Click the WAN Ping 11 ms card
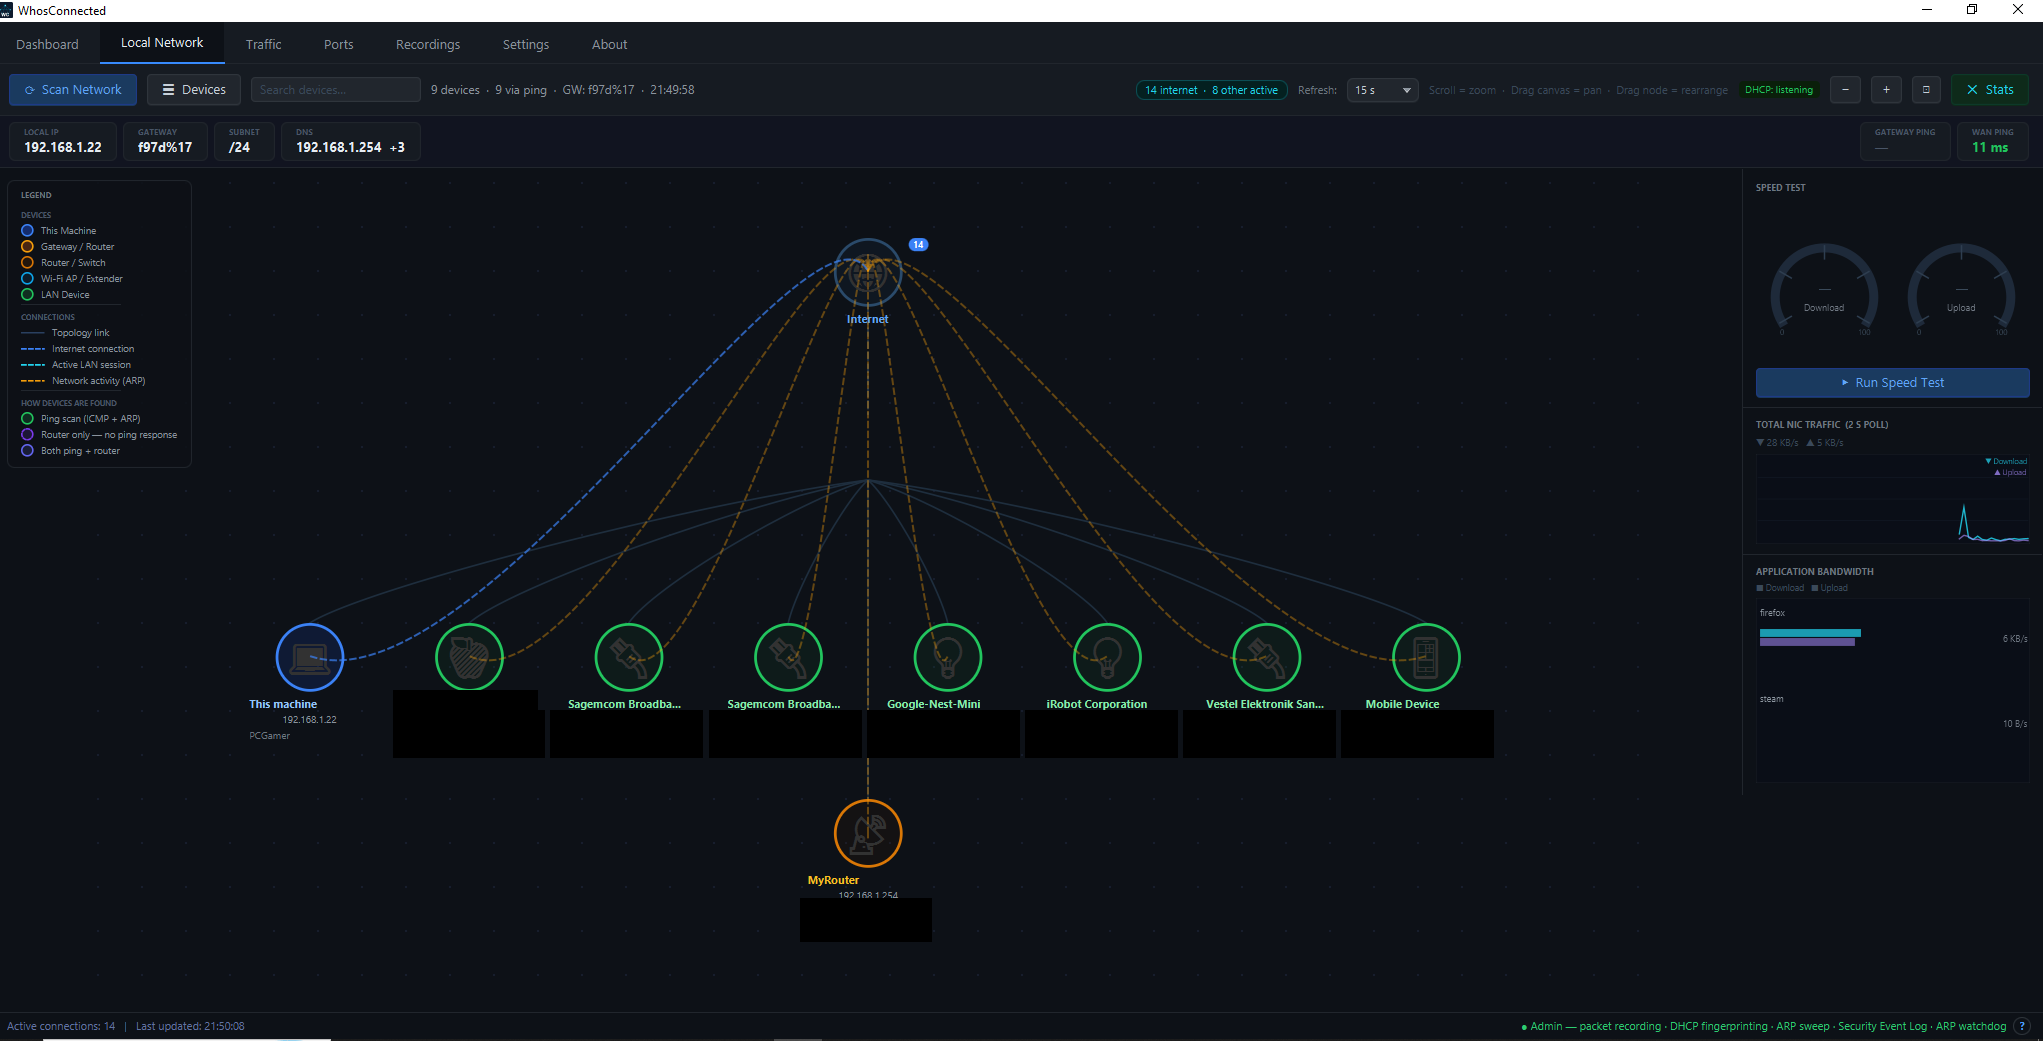The height and width of the screenshot is (1041, 2043). pyautogui.click(x=1992, y=141)
